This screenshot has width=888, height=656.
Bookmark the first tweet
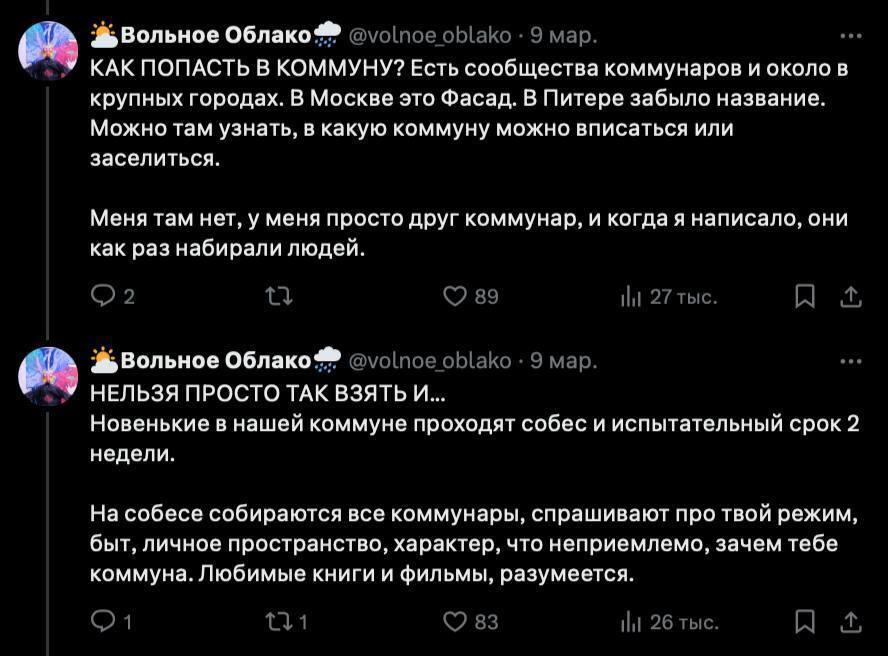coord(804,296)
